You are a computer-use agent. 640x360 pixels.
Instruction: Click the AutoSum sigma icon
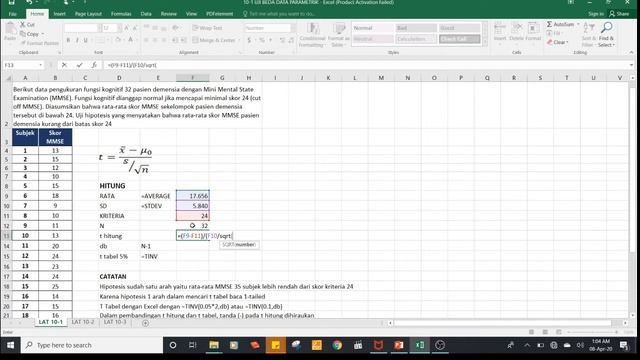click(x=549, y=24)
